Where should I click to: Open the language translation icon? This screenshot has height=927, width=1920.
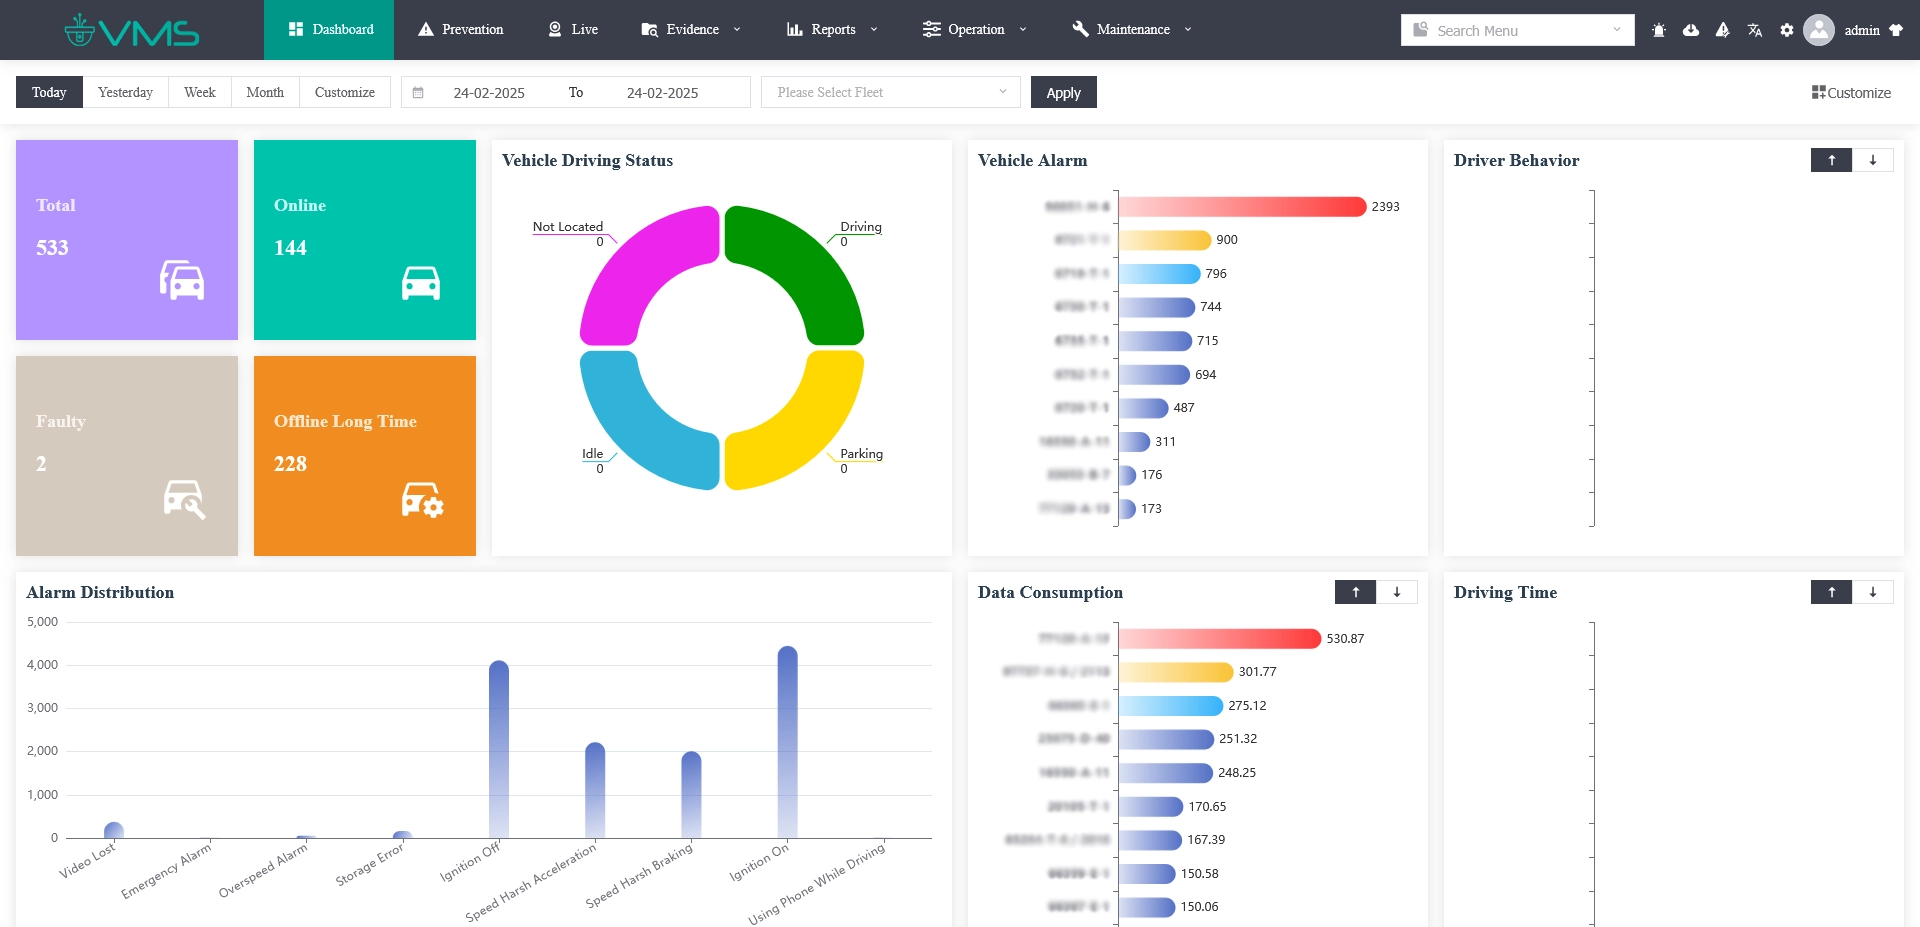(x=1755, y=30)
